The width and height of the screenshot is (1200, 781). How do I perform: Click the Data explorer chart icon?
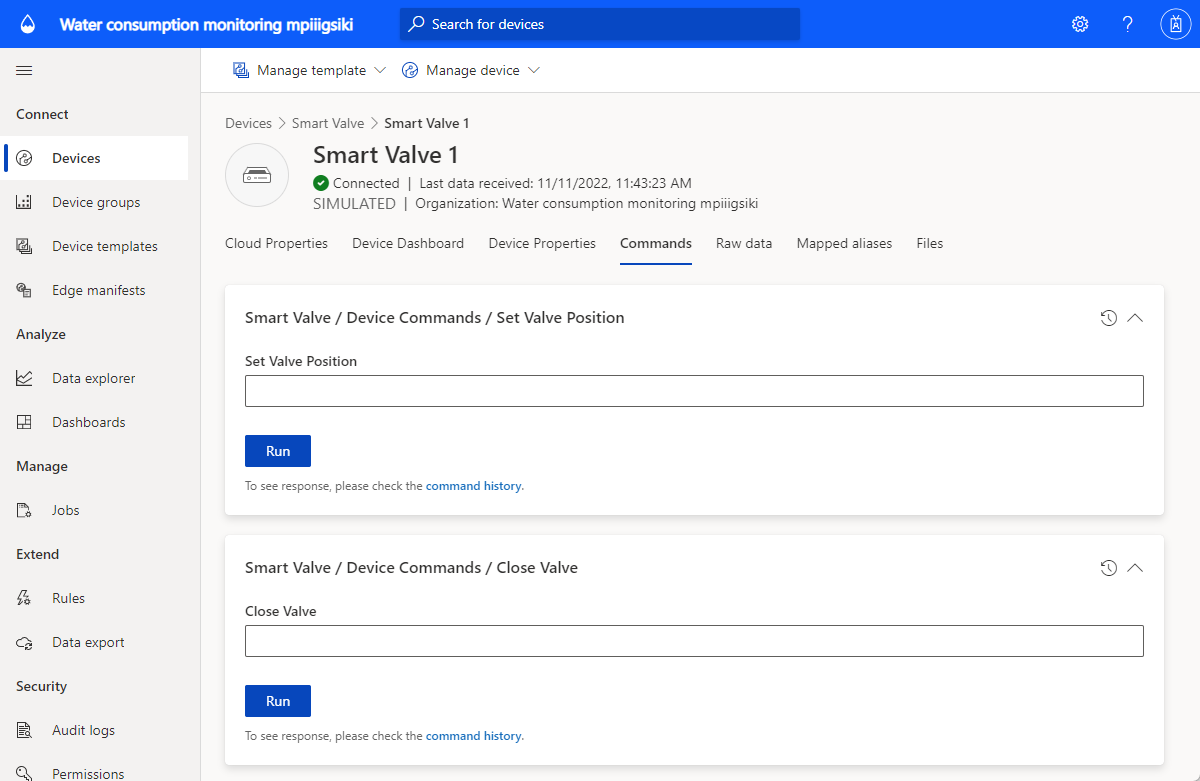[x=25, y=378]
